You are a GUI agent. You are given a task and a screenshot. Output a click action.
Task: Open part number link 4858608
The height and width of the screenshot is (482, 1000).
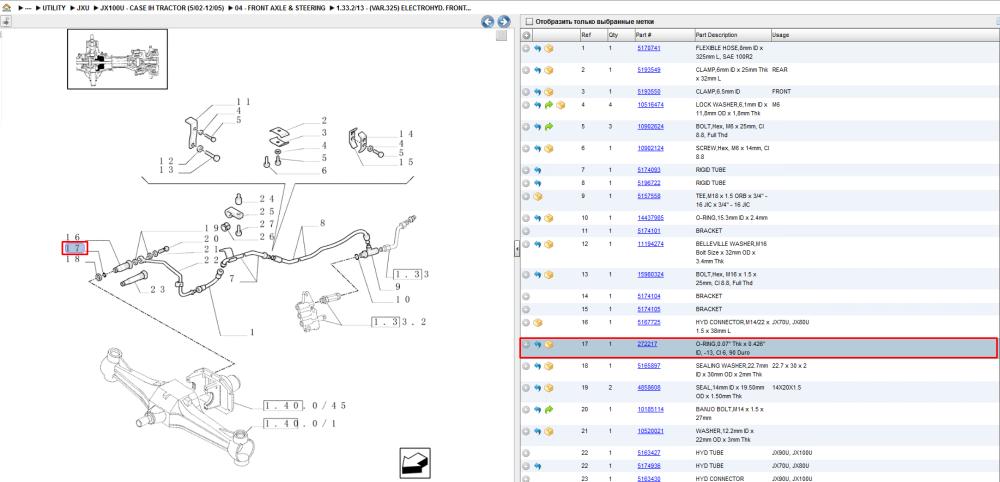pyautogui.click(x=649, y=387)
